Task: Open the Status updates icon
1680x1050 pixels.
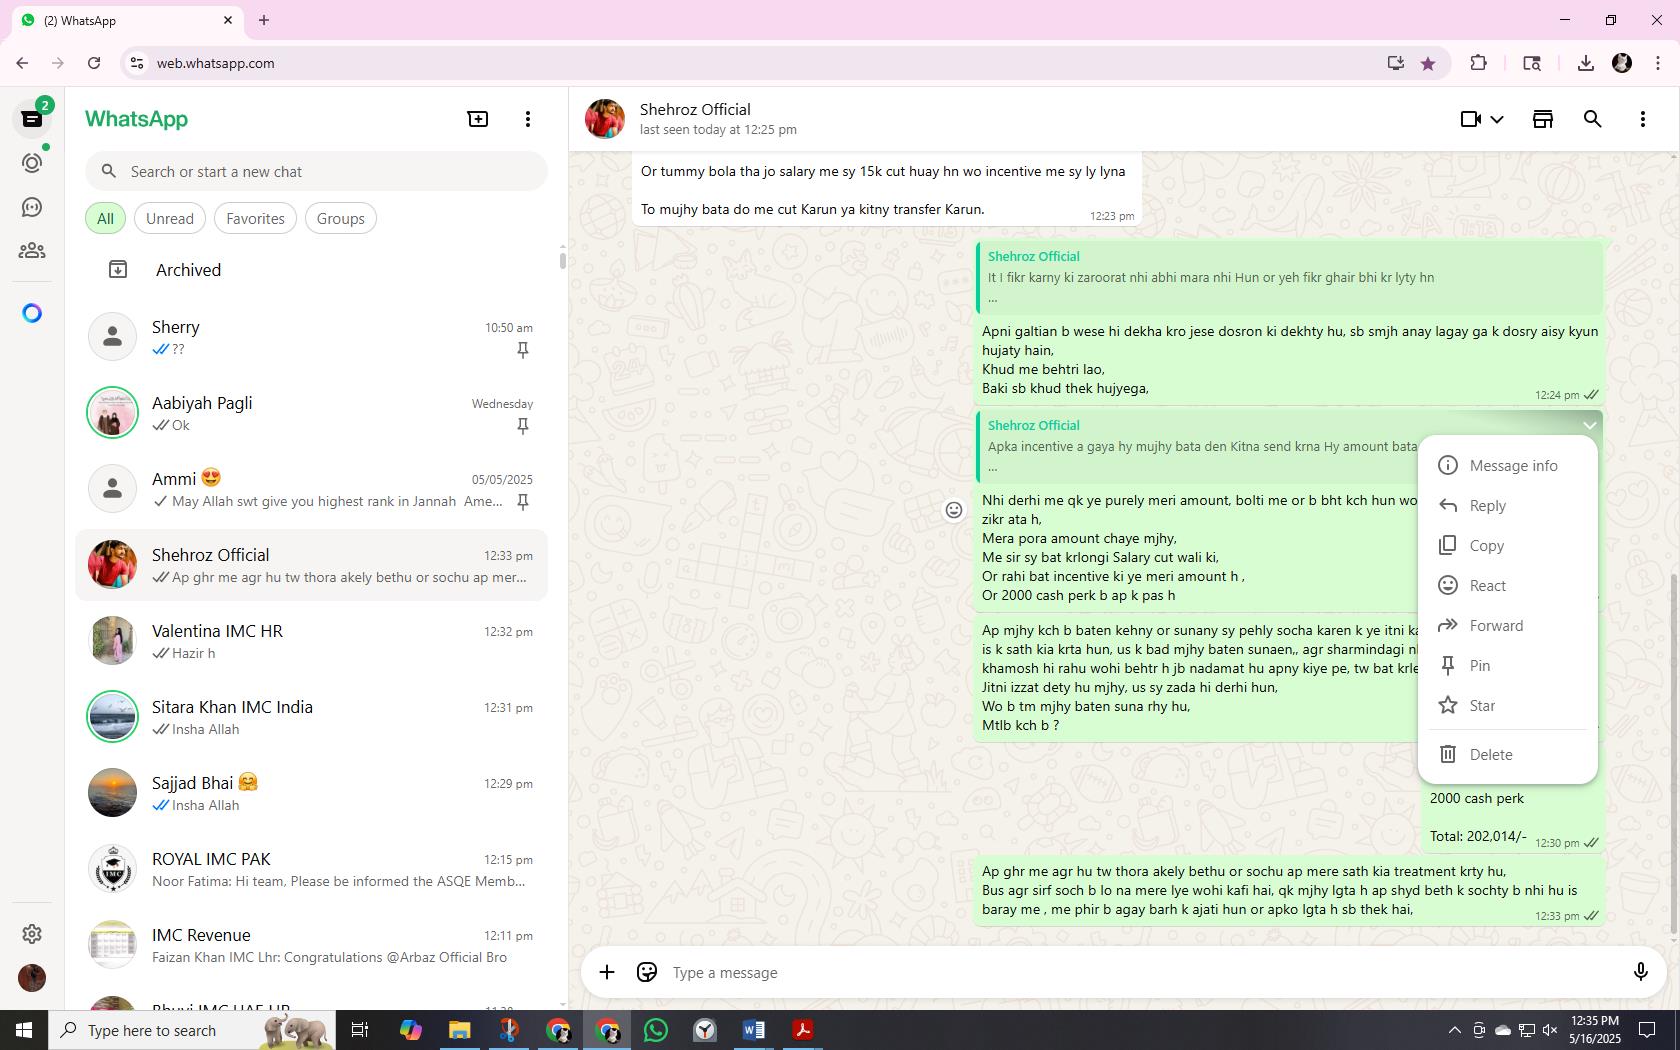Action: point(32,163)
